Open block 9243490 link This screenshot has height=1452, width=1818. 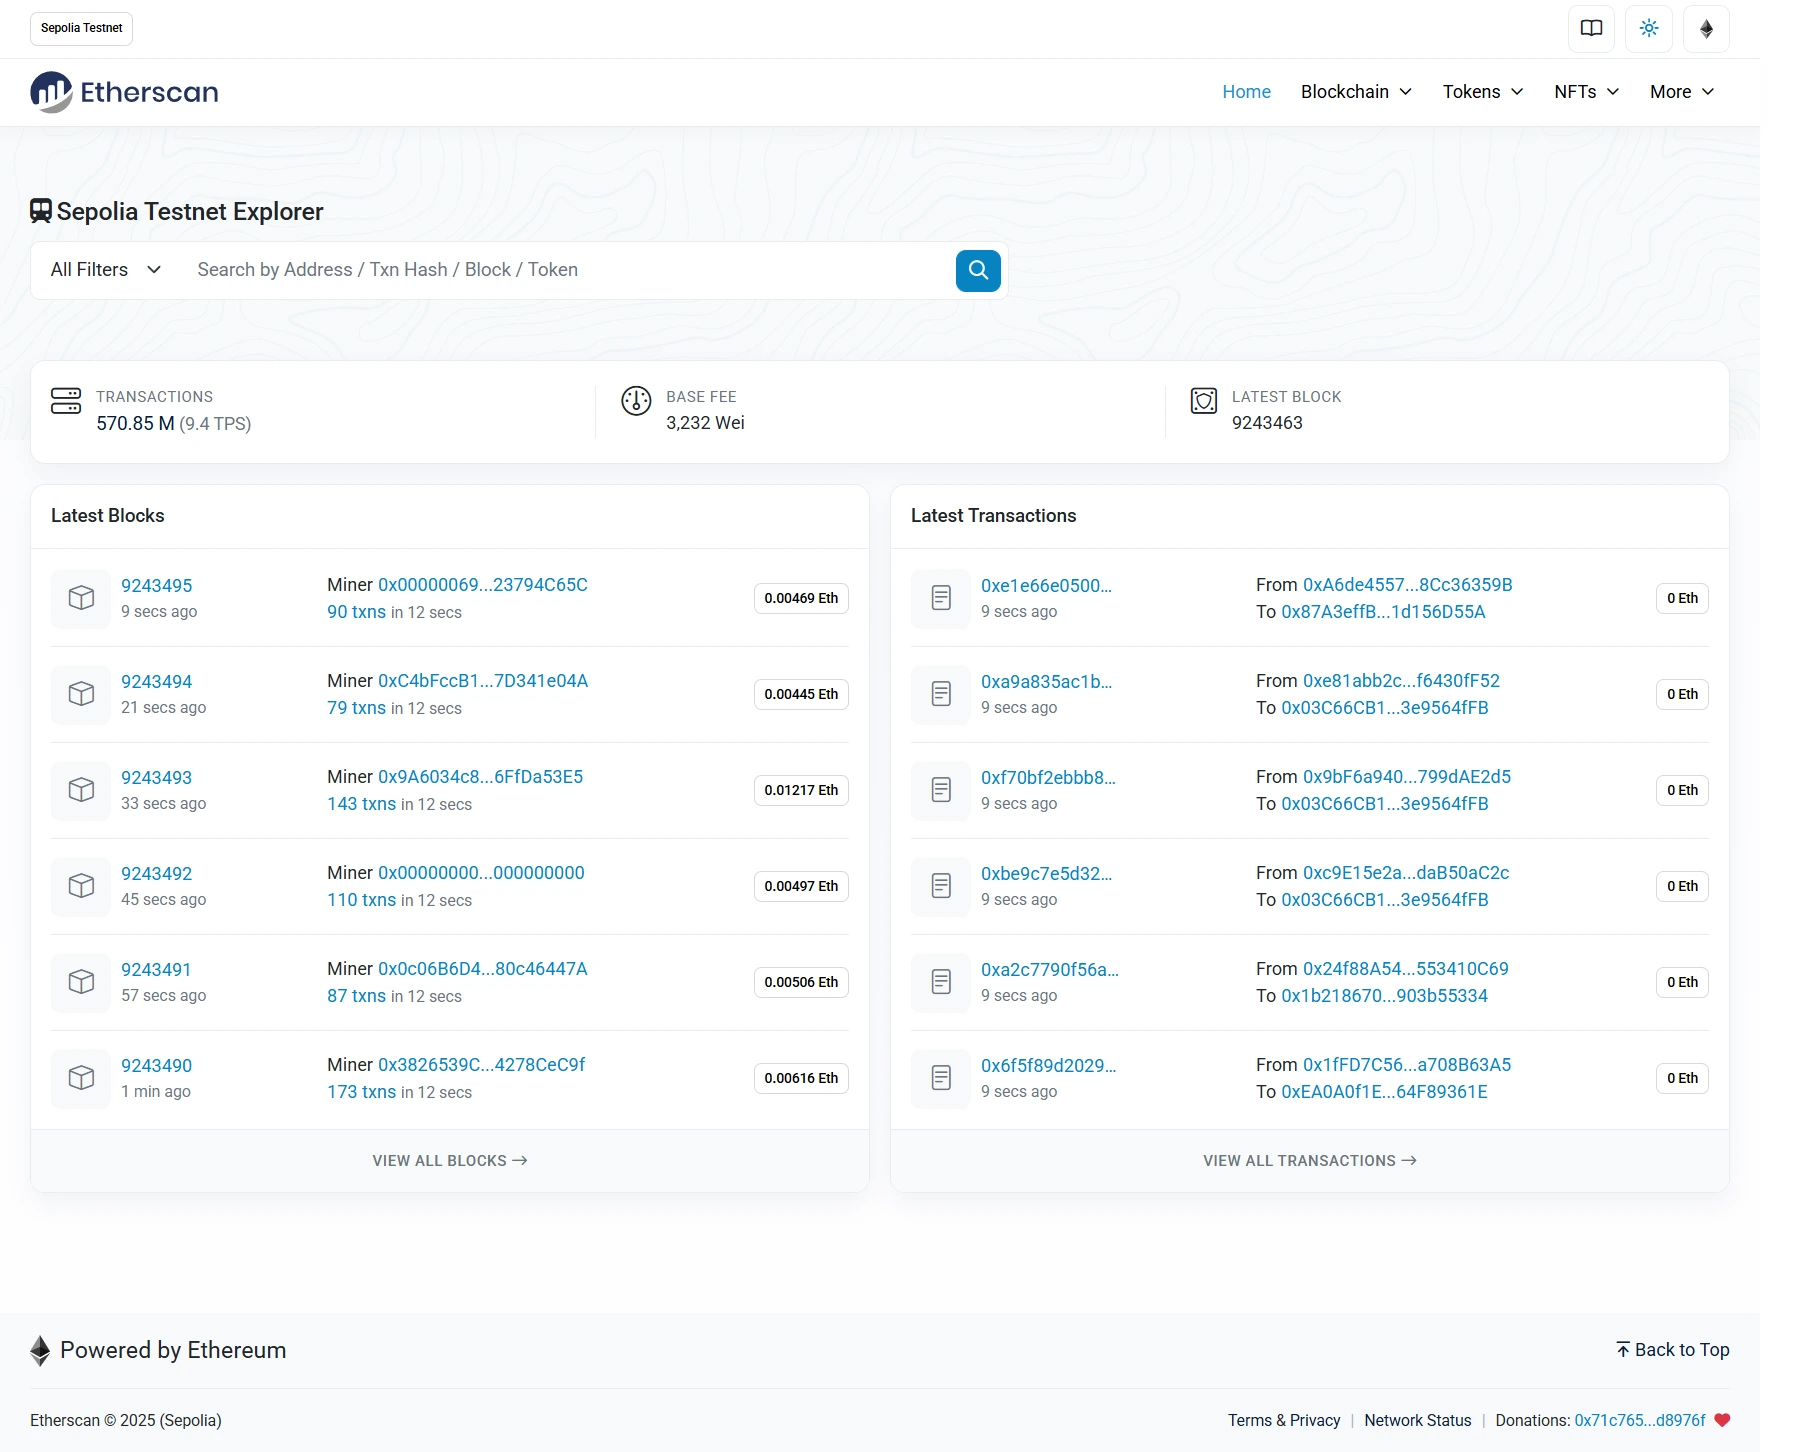click(x=157, y=1066)
